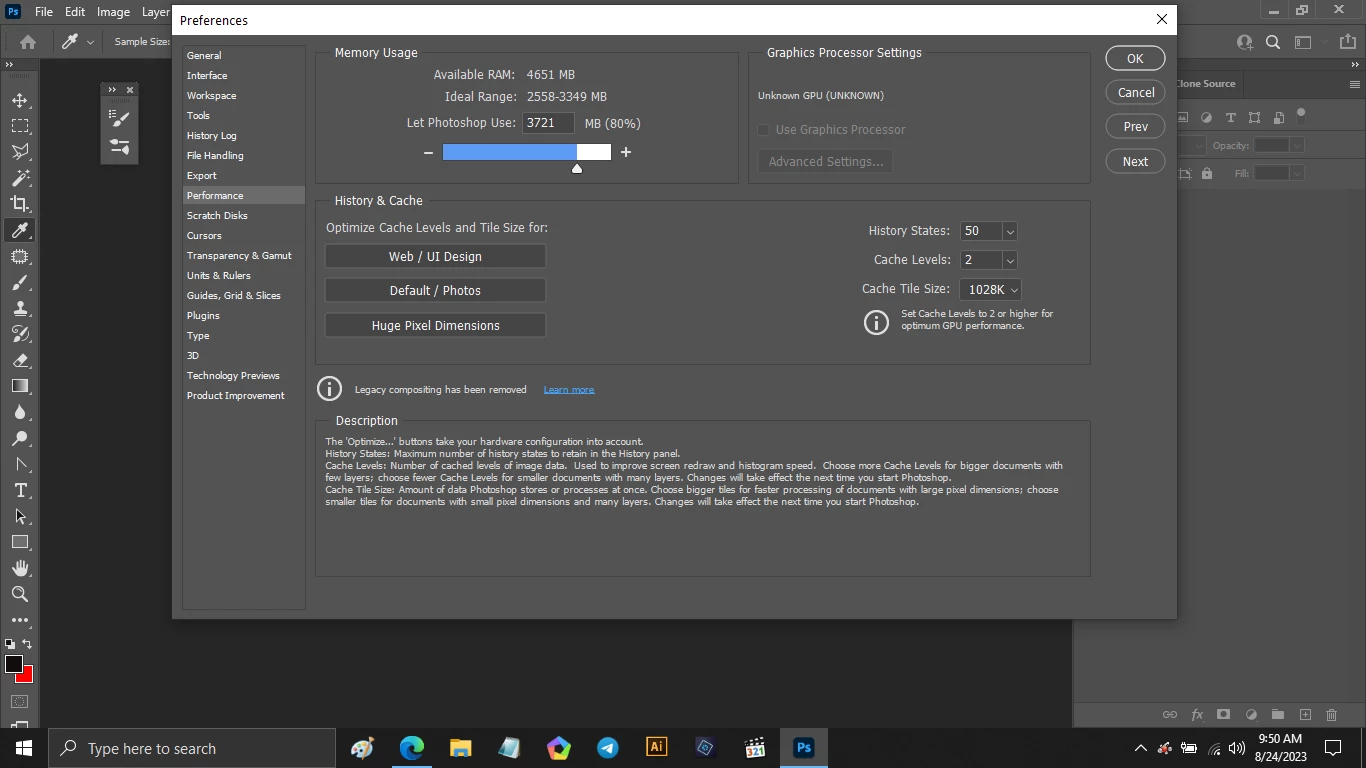Open the workspace switcher icon
The height and width of the screenshot is (768, 1366).
pyautogui.click(x=1303, y=42)
